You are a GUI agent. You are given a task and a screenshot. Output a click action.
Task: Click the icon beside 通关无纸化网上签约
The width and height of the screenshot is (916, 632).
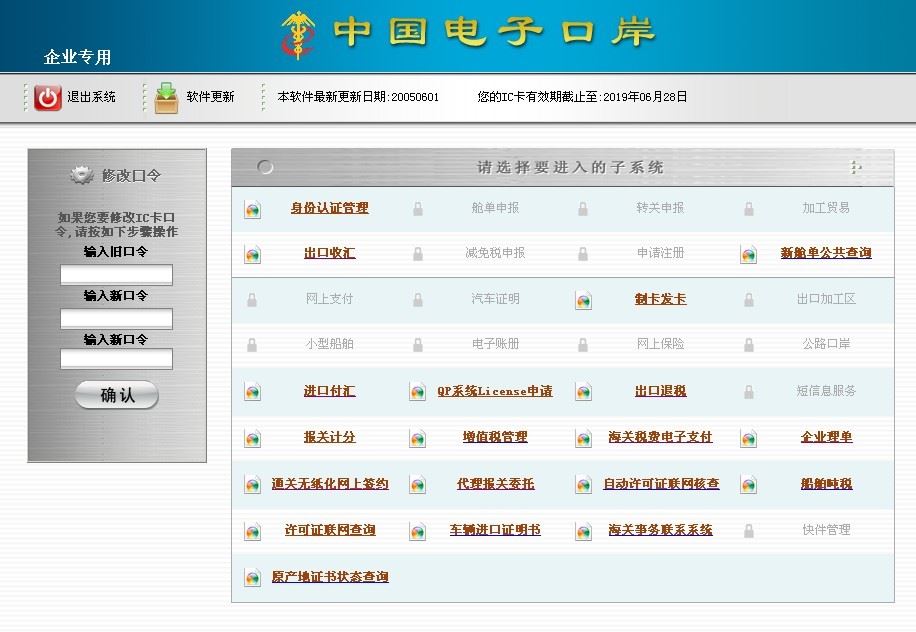[252, 485]
